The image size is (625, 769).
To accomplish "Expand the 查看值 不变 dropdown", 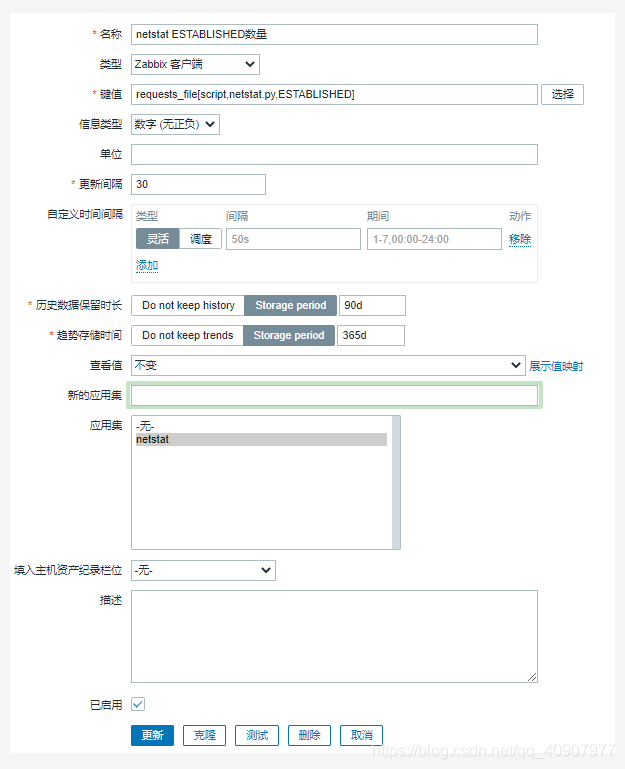I will 328,365.
